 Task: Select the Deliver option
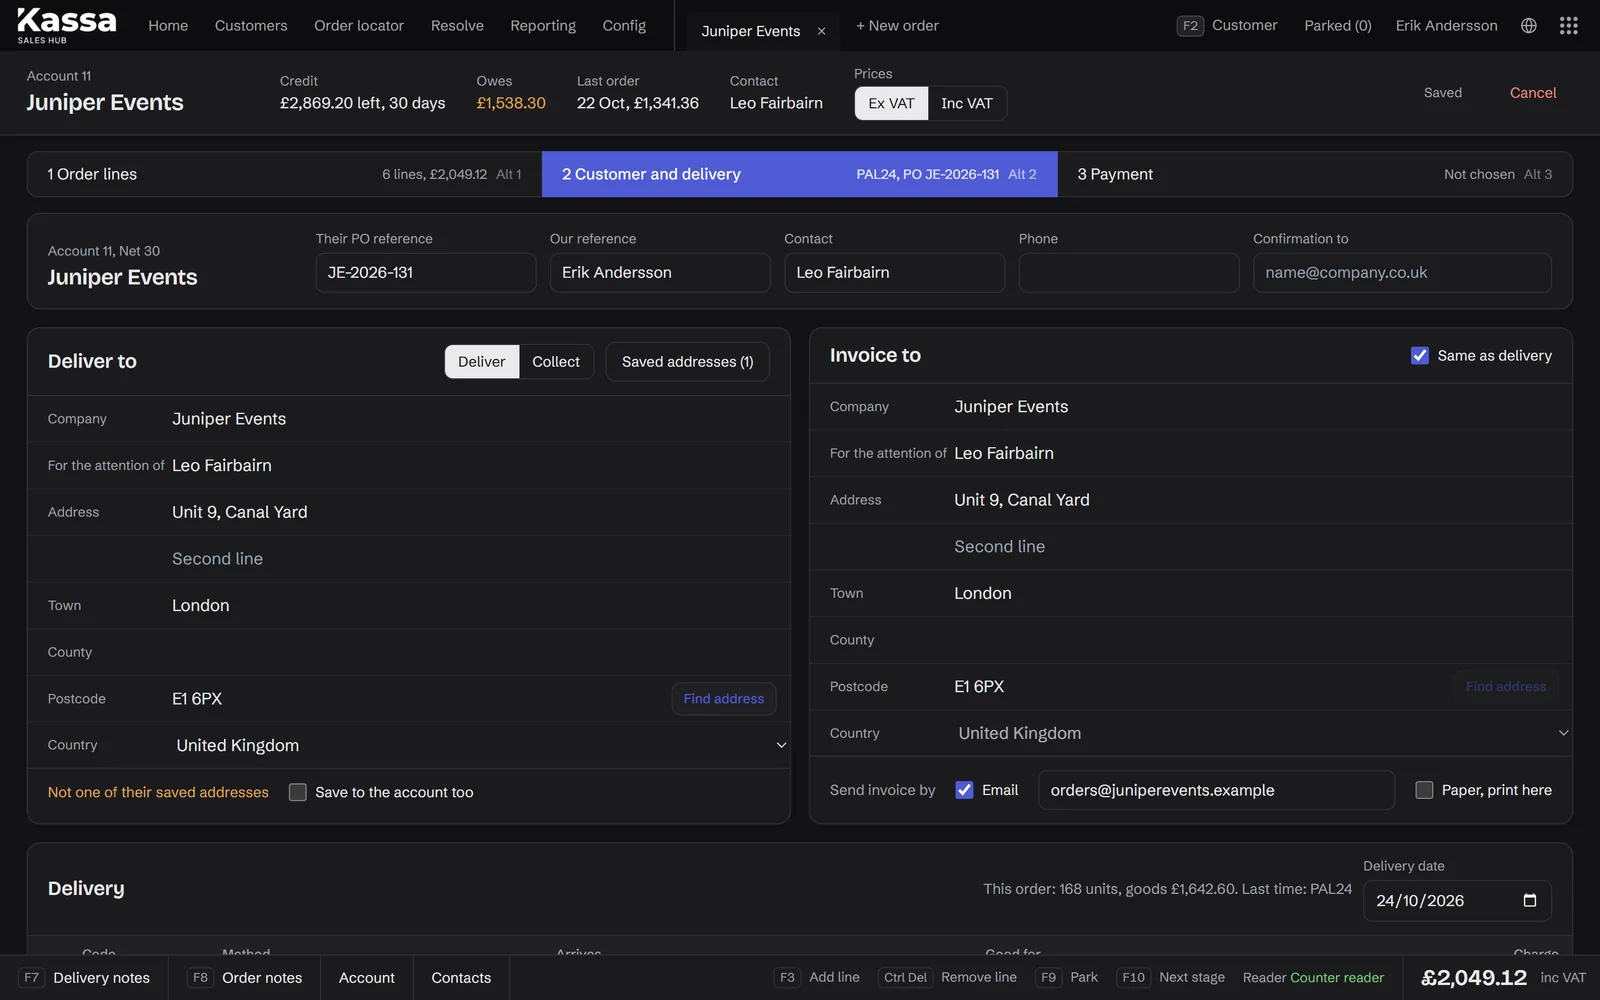click(482, 362)
